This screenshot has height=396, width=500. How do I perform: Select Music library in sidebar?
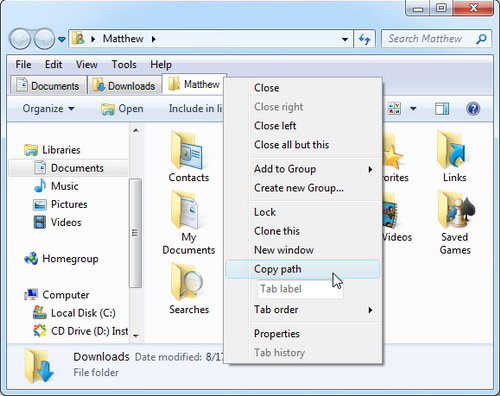[56, 186]
